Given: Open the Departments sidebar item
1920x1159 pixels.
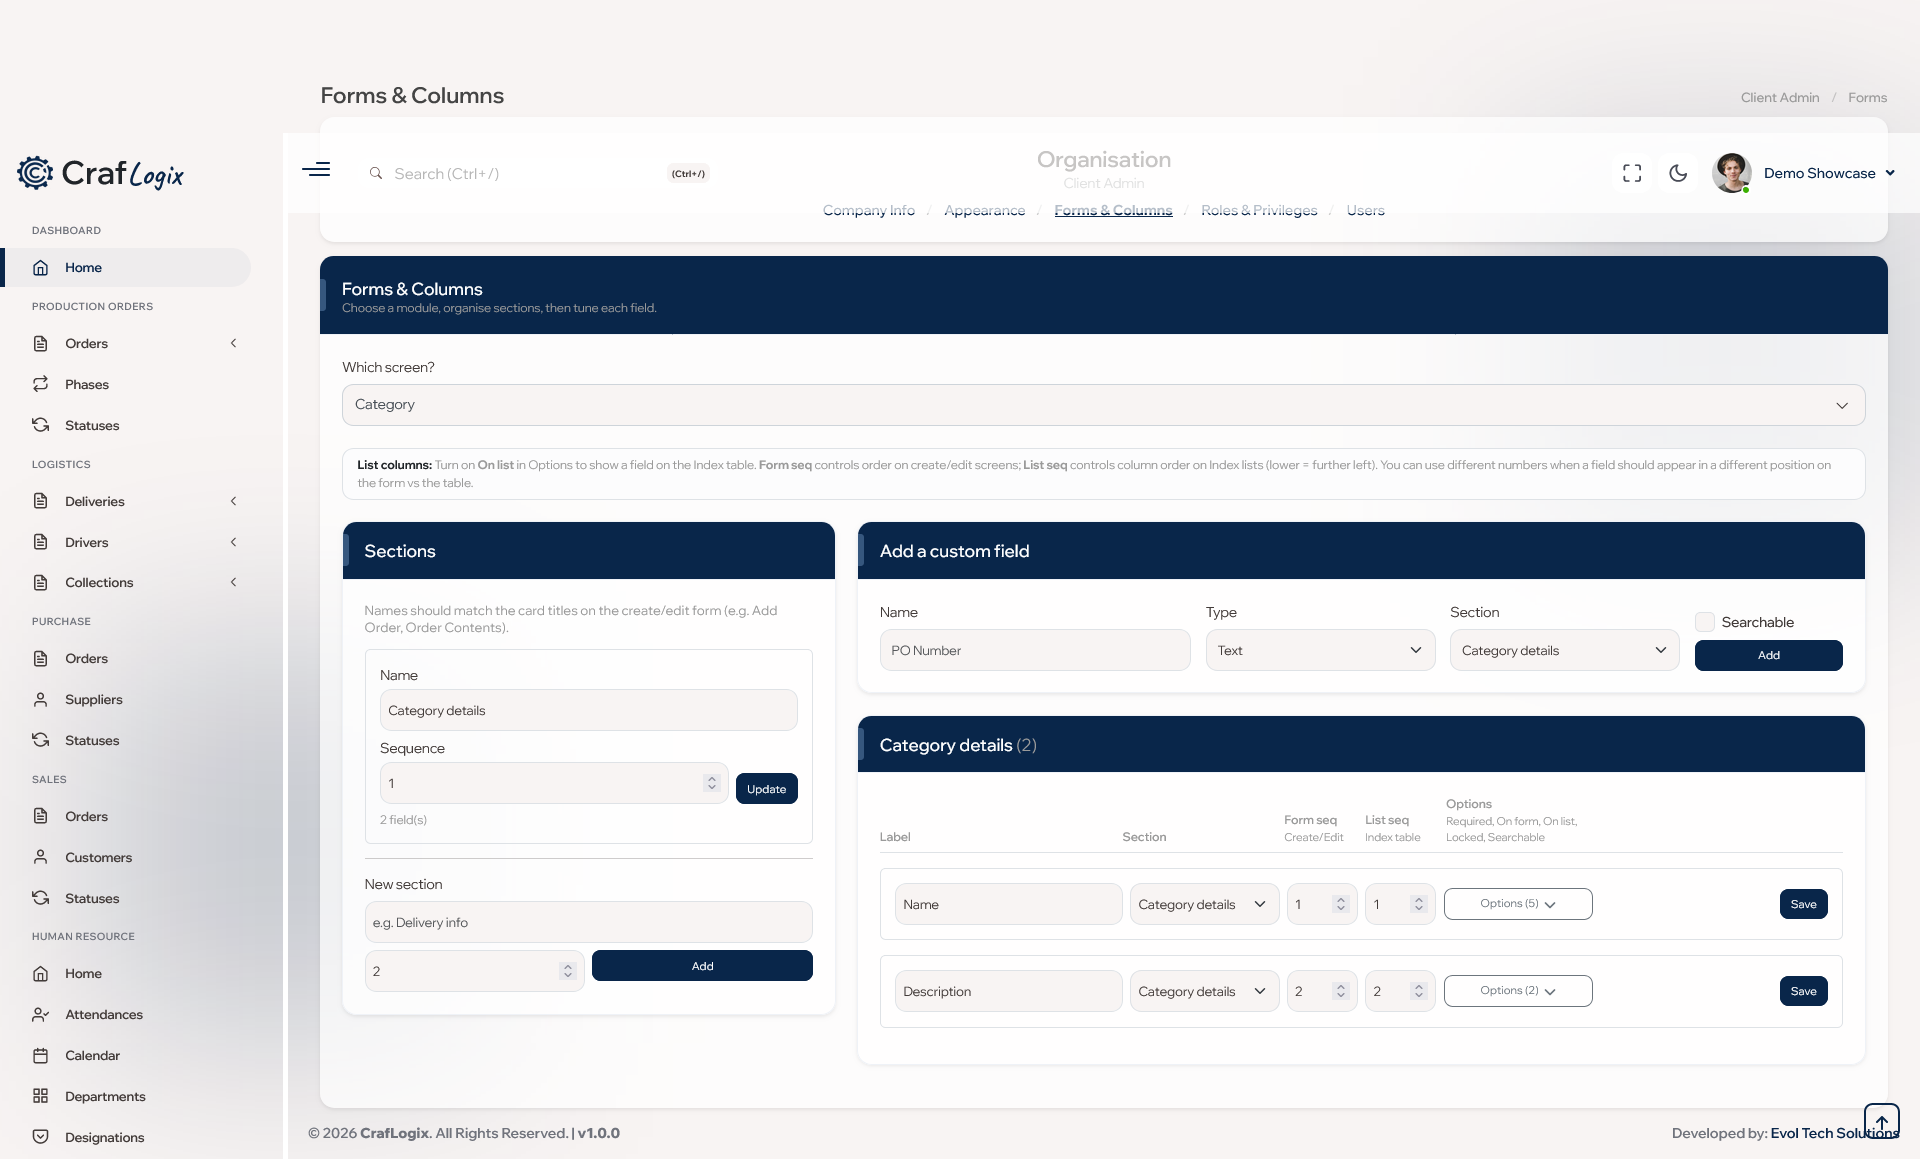Looking at the screenshot, I should point(126,1096).
